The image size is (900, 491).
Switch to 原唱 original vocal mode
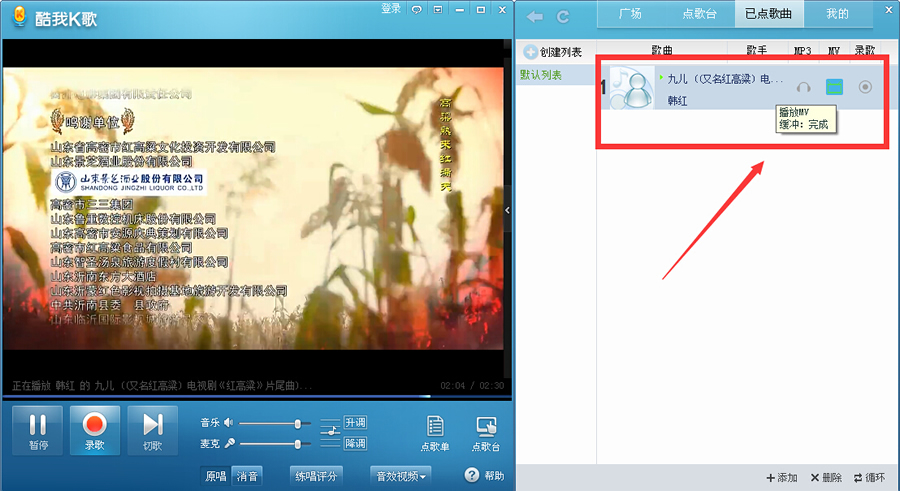pos(215,476)
